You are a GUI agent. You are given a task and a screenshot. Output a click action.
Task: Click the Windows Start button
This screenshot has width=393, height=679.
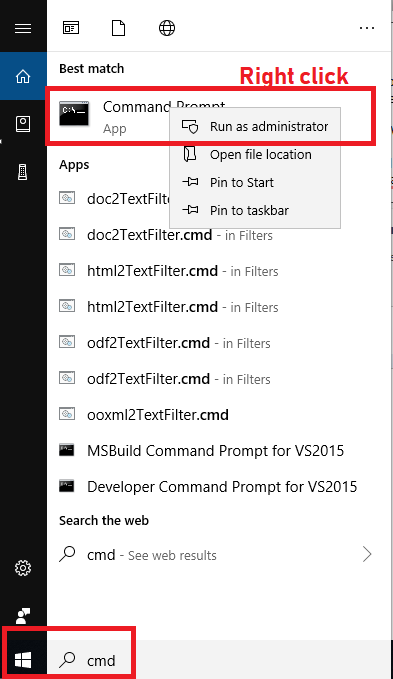(23, 660)
